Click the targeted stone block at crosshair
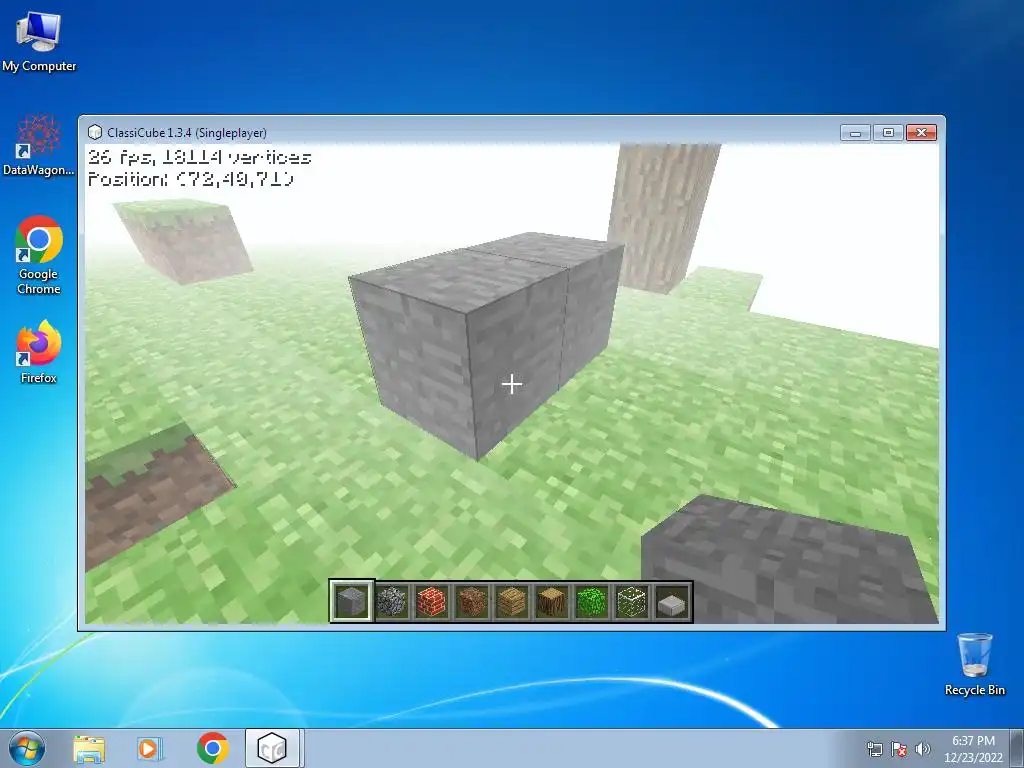Viewport: 1024px width, 768px height. (512, 384)
